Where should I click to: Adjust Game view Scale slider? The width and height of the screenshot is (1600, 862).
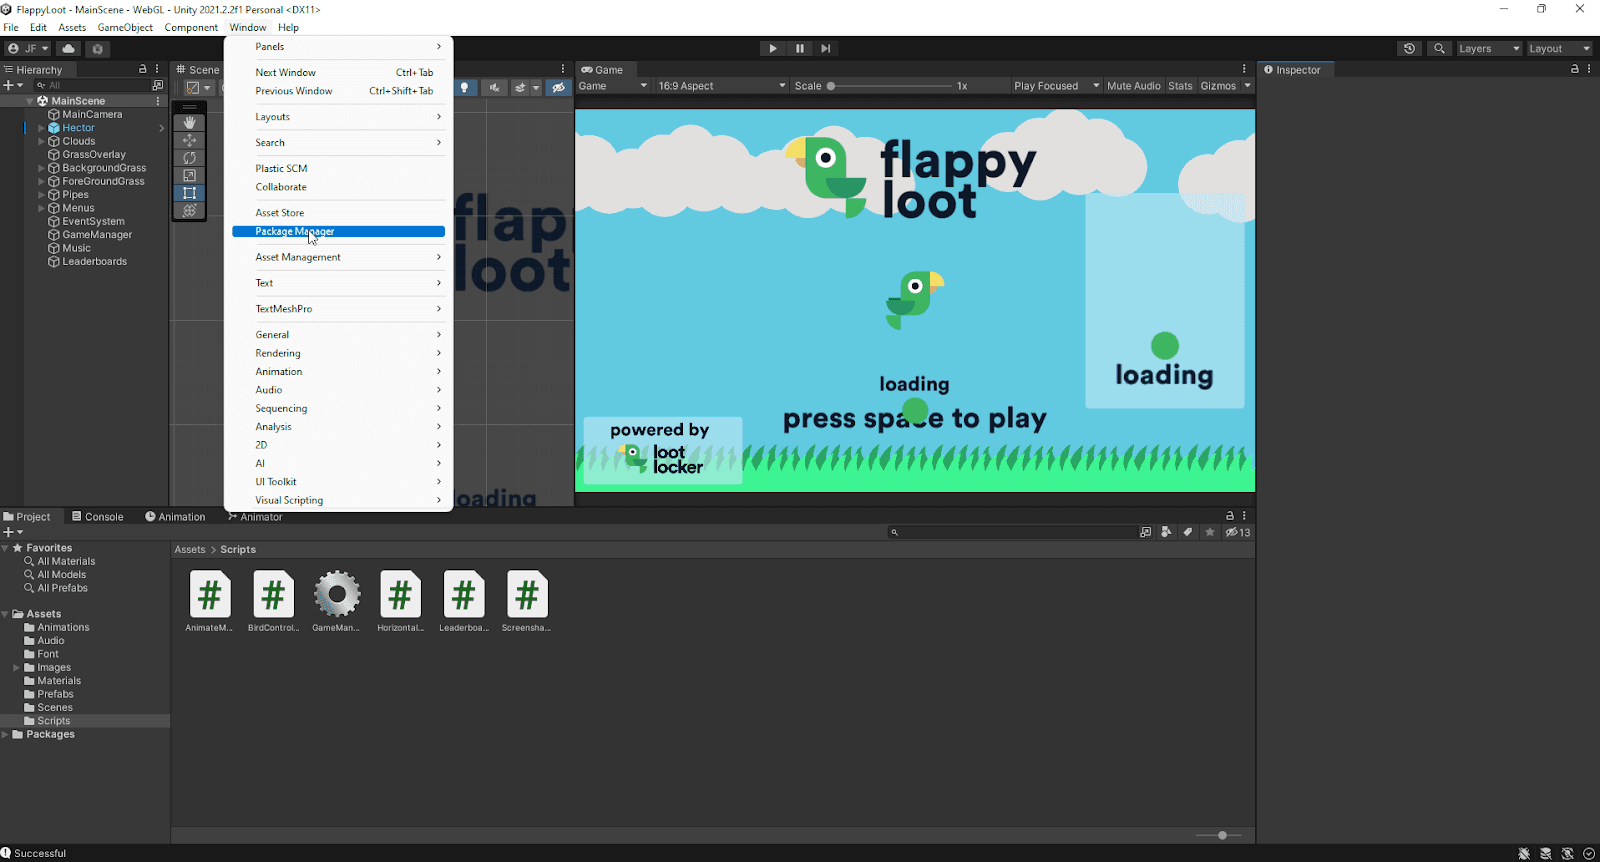889,86
